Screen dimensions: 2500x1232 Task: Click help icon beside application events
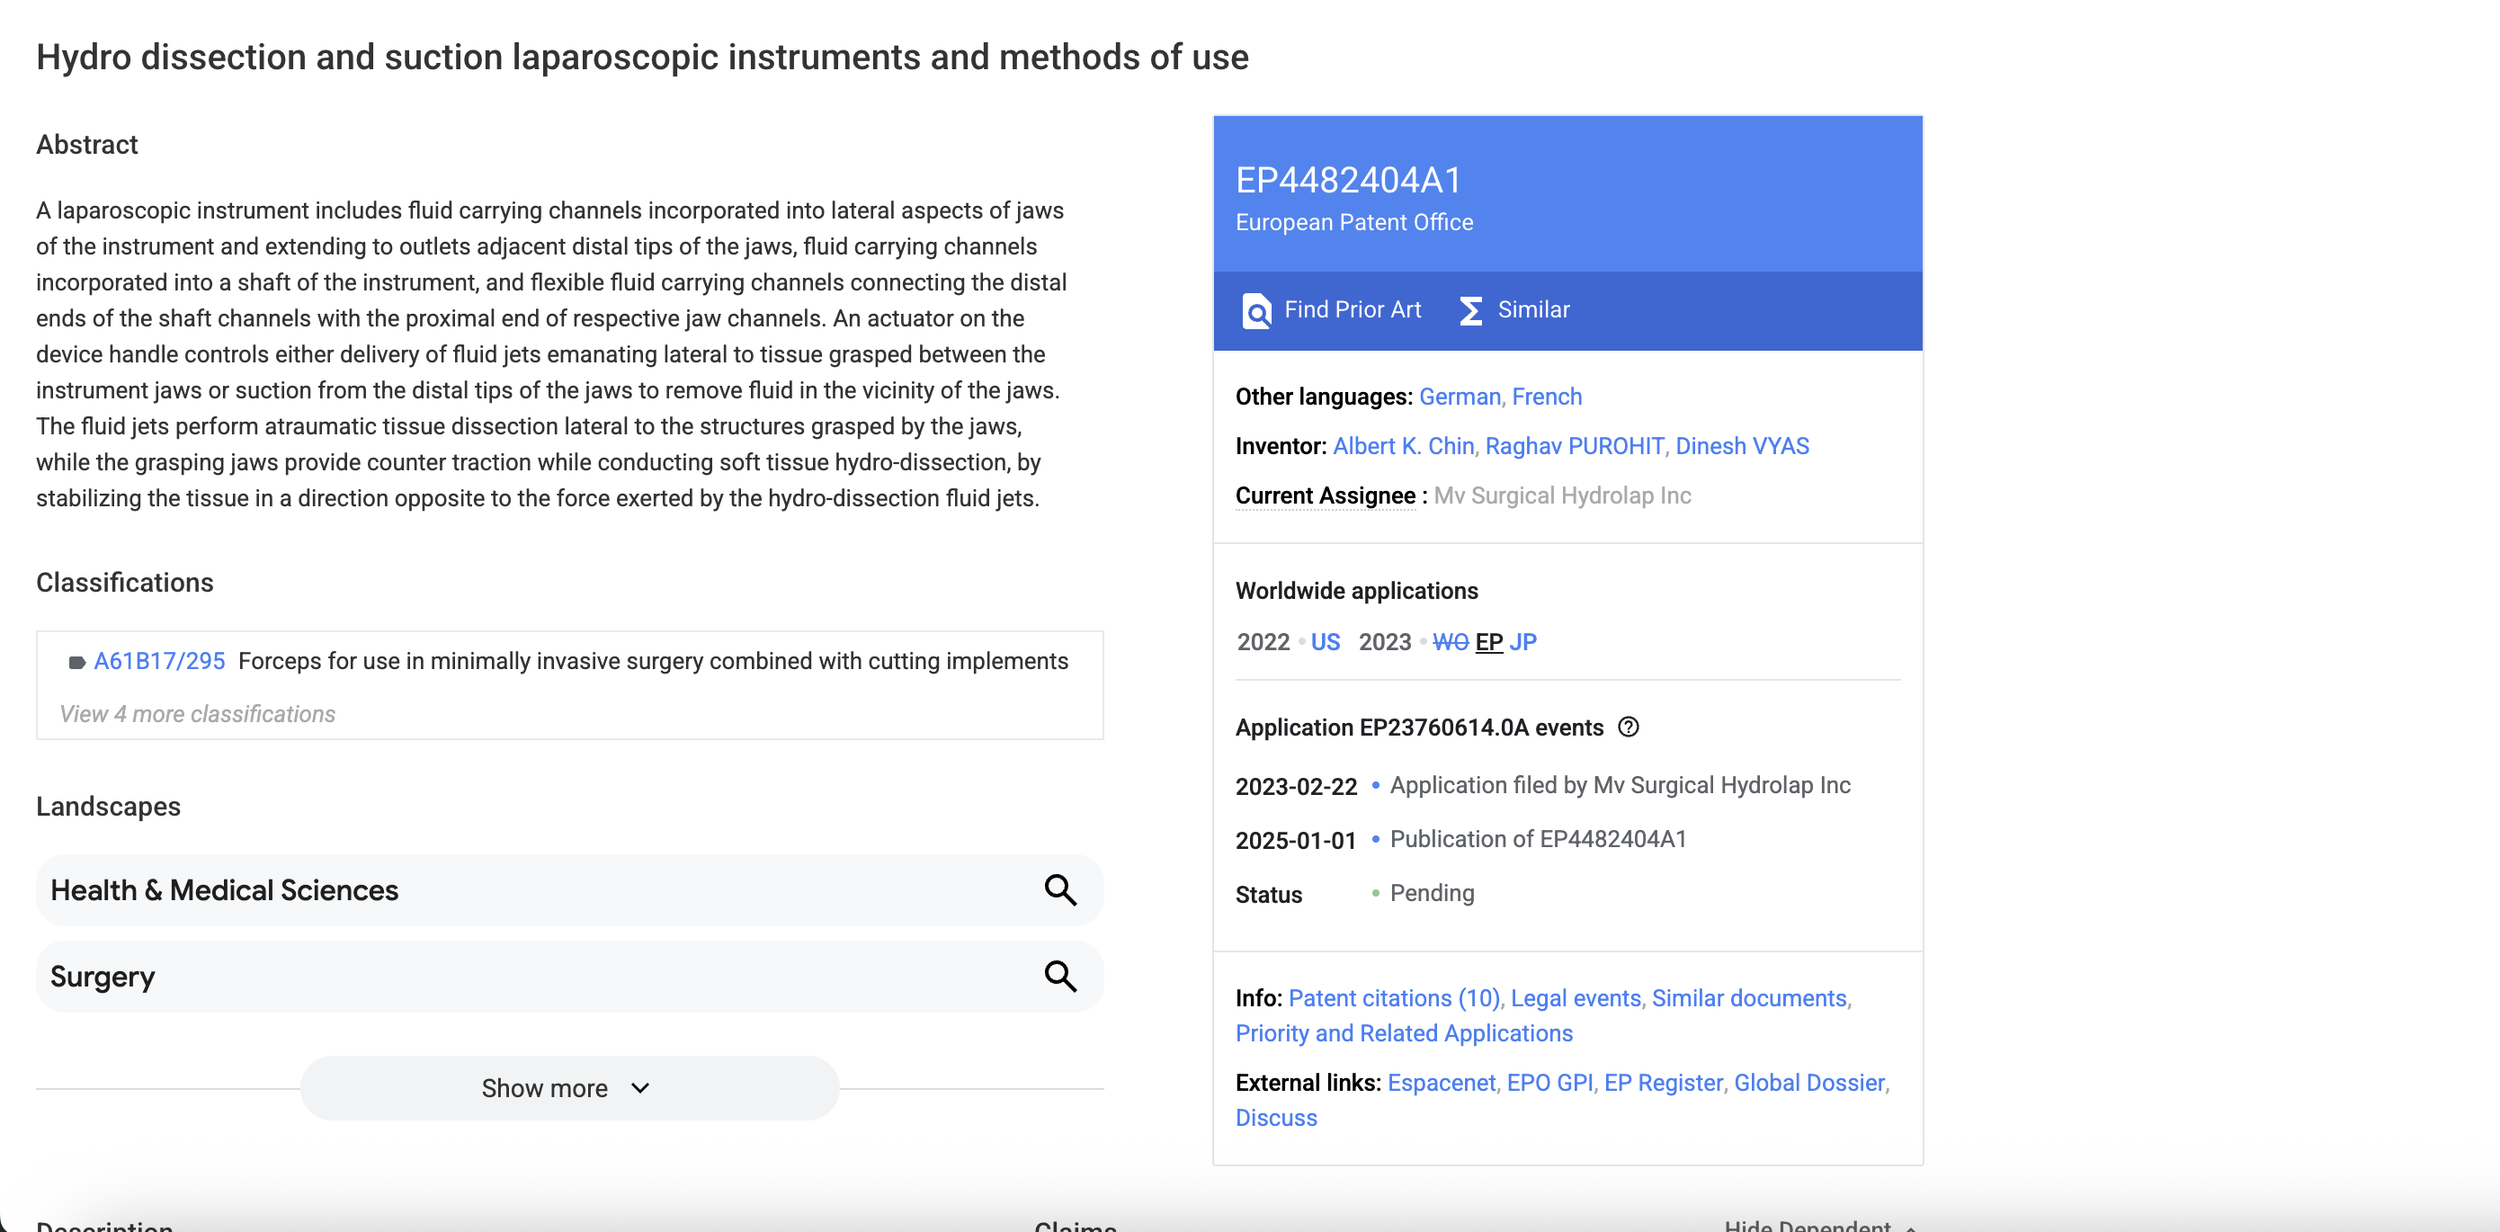pos(1628,727)
